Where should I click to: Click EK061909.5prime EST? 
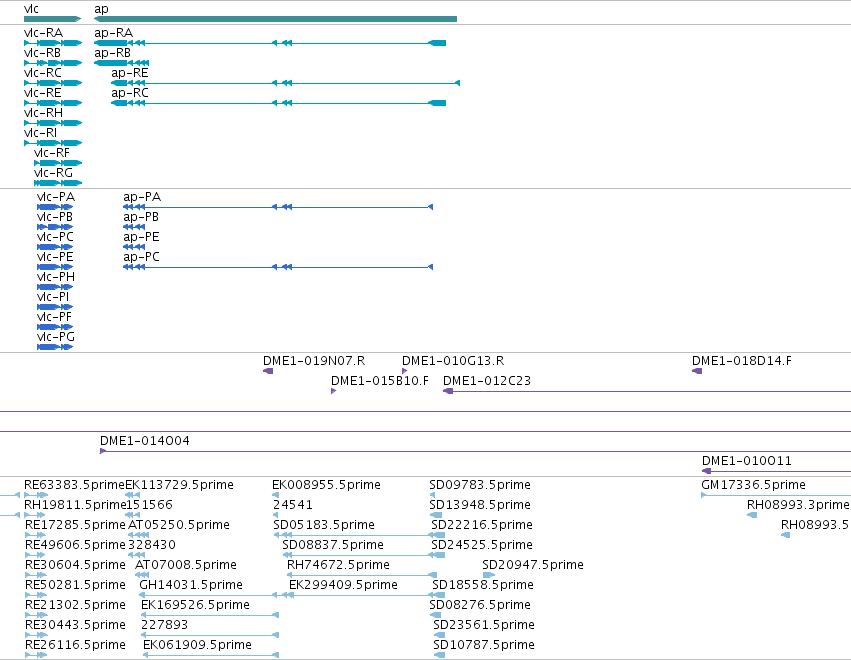(x=211, y=655)
